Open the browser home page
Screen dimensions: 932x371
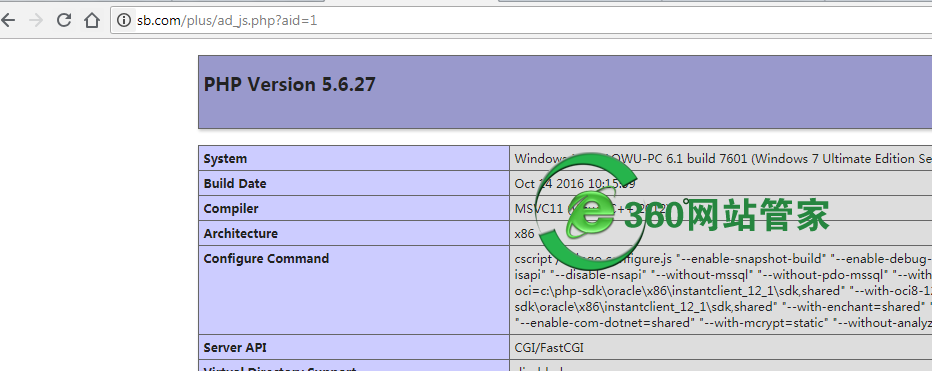tap(92, 20)
